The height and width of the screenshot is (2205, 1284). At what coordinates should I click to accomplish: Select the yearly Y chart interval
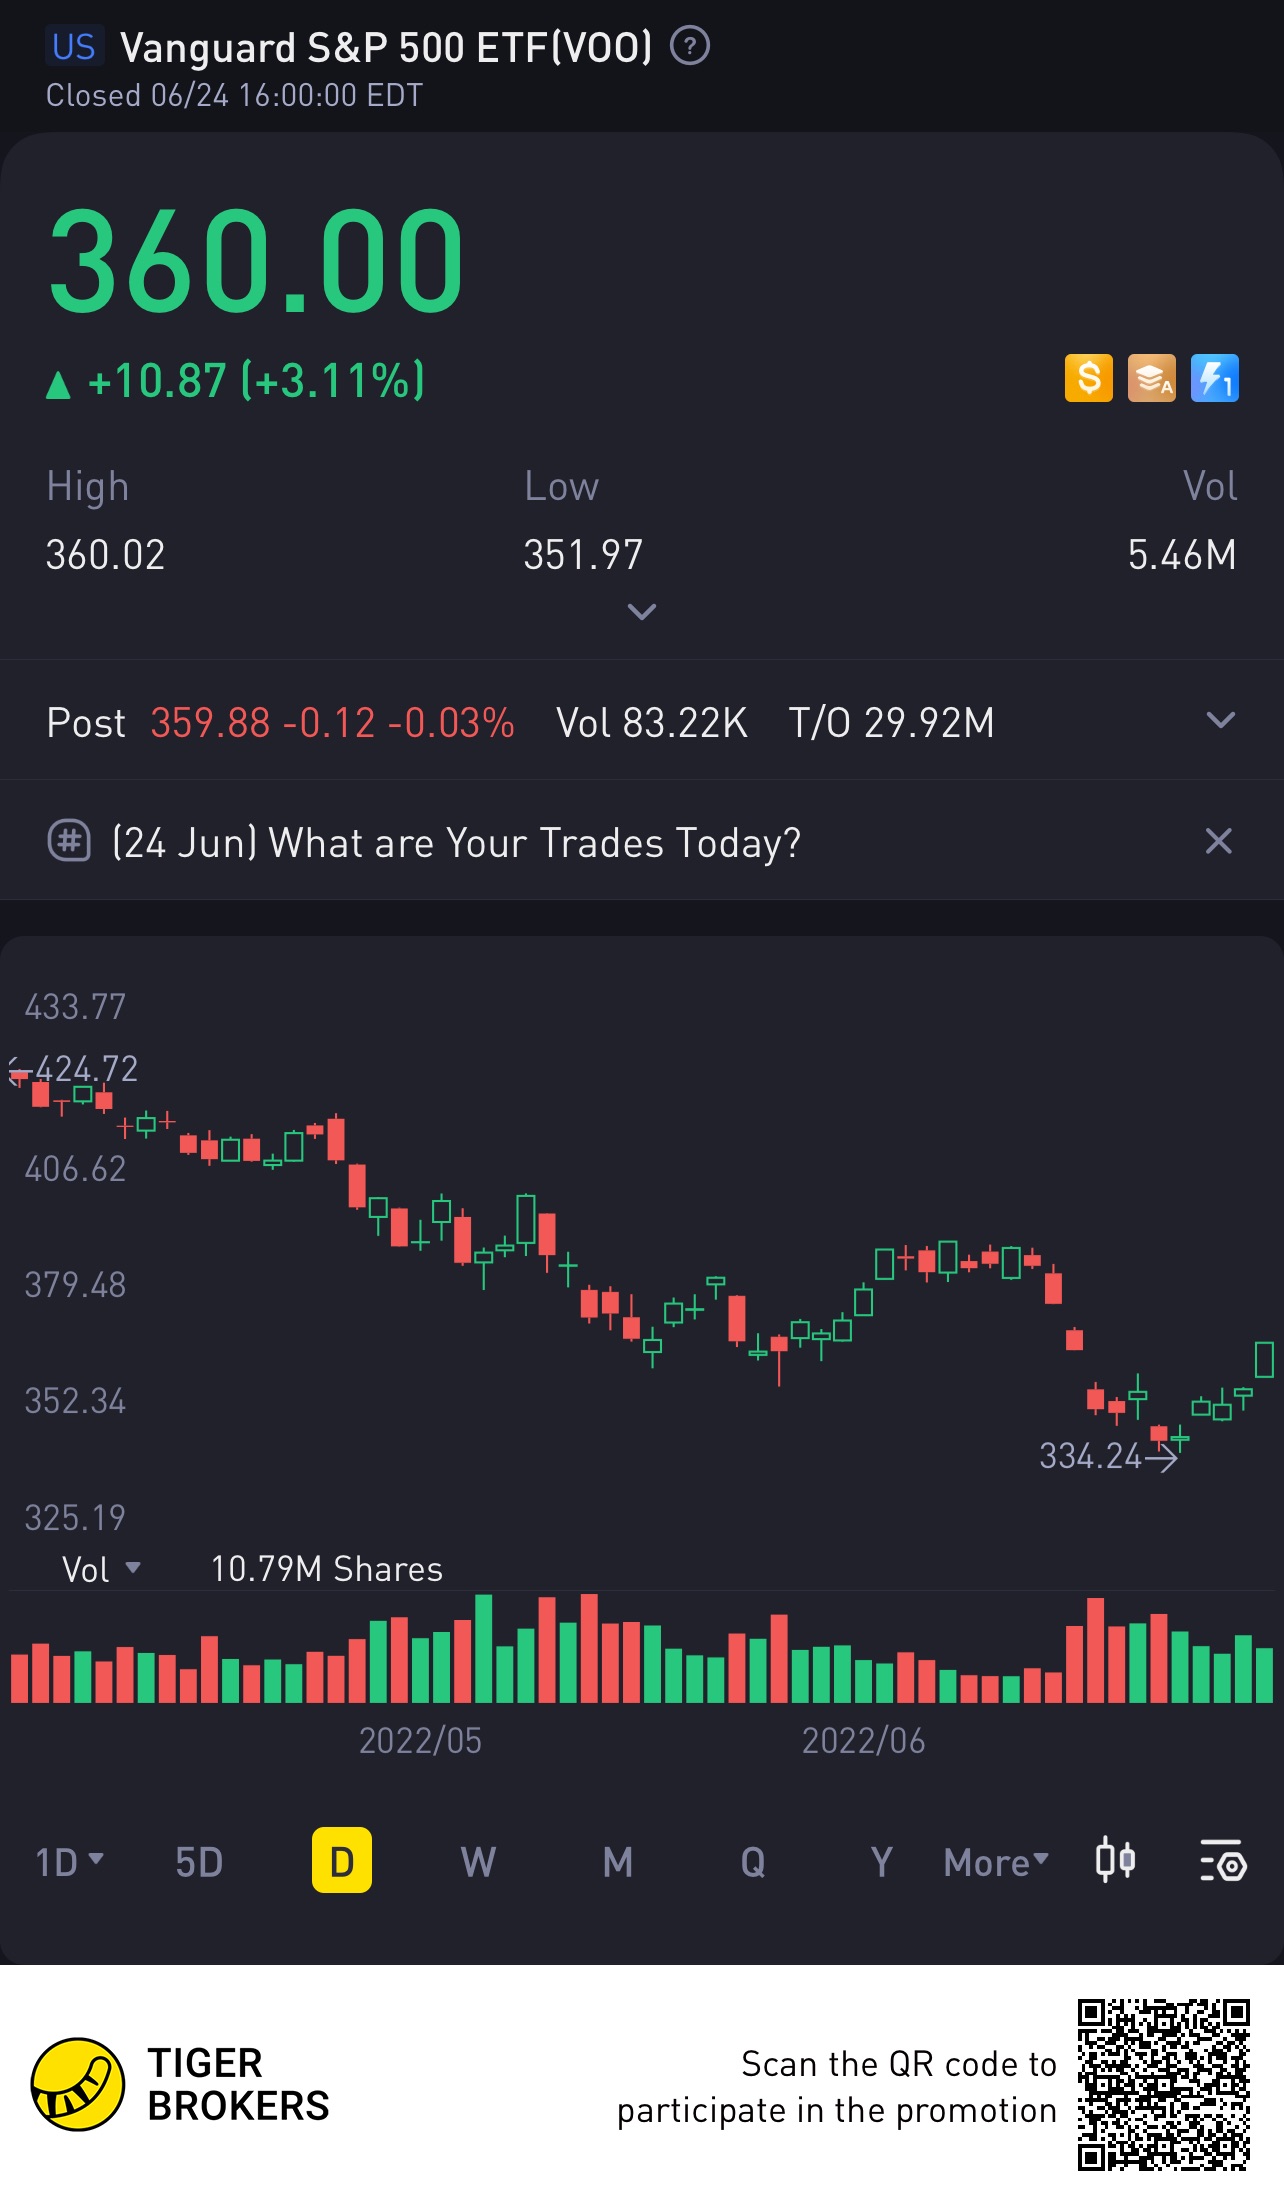pos(881,1862)
